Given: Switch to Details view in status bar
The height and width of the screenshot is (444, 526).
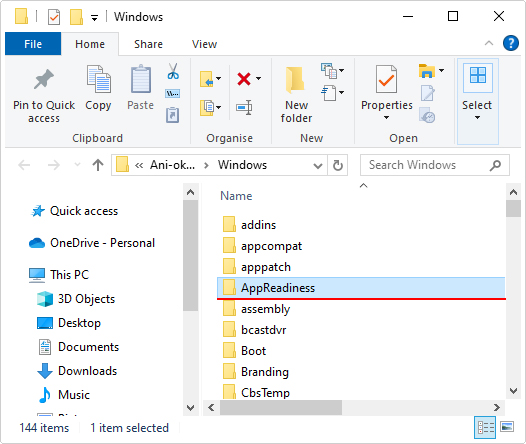Looking at the screenshot, I should pos(485,427).
